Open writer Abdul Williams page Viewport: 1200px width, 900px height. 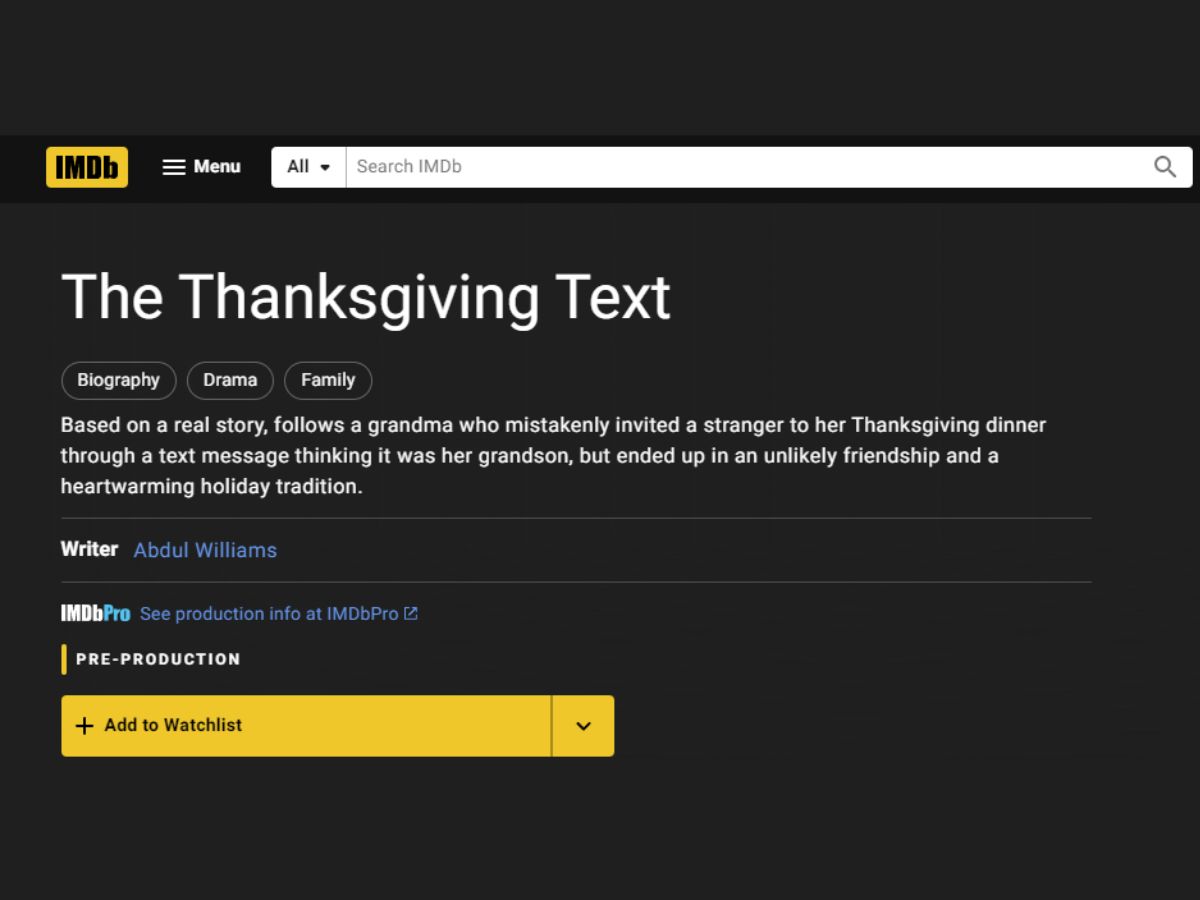205,550
